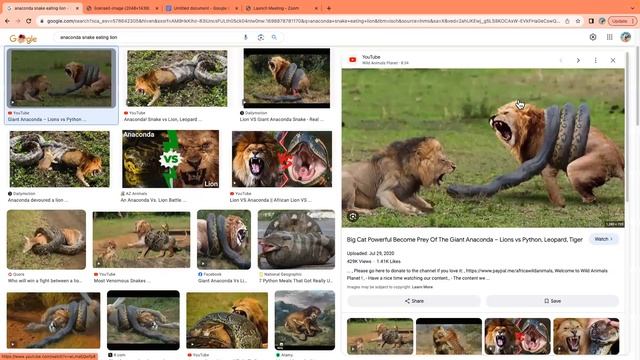Click the Share button
640x360 pixels.
pyautogui.click(x=414, y=301)
